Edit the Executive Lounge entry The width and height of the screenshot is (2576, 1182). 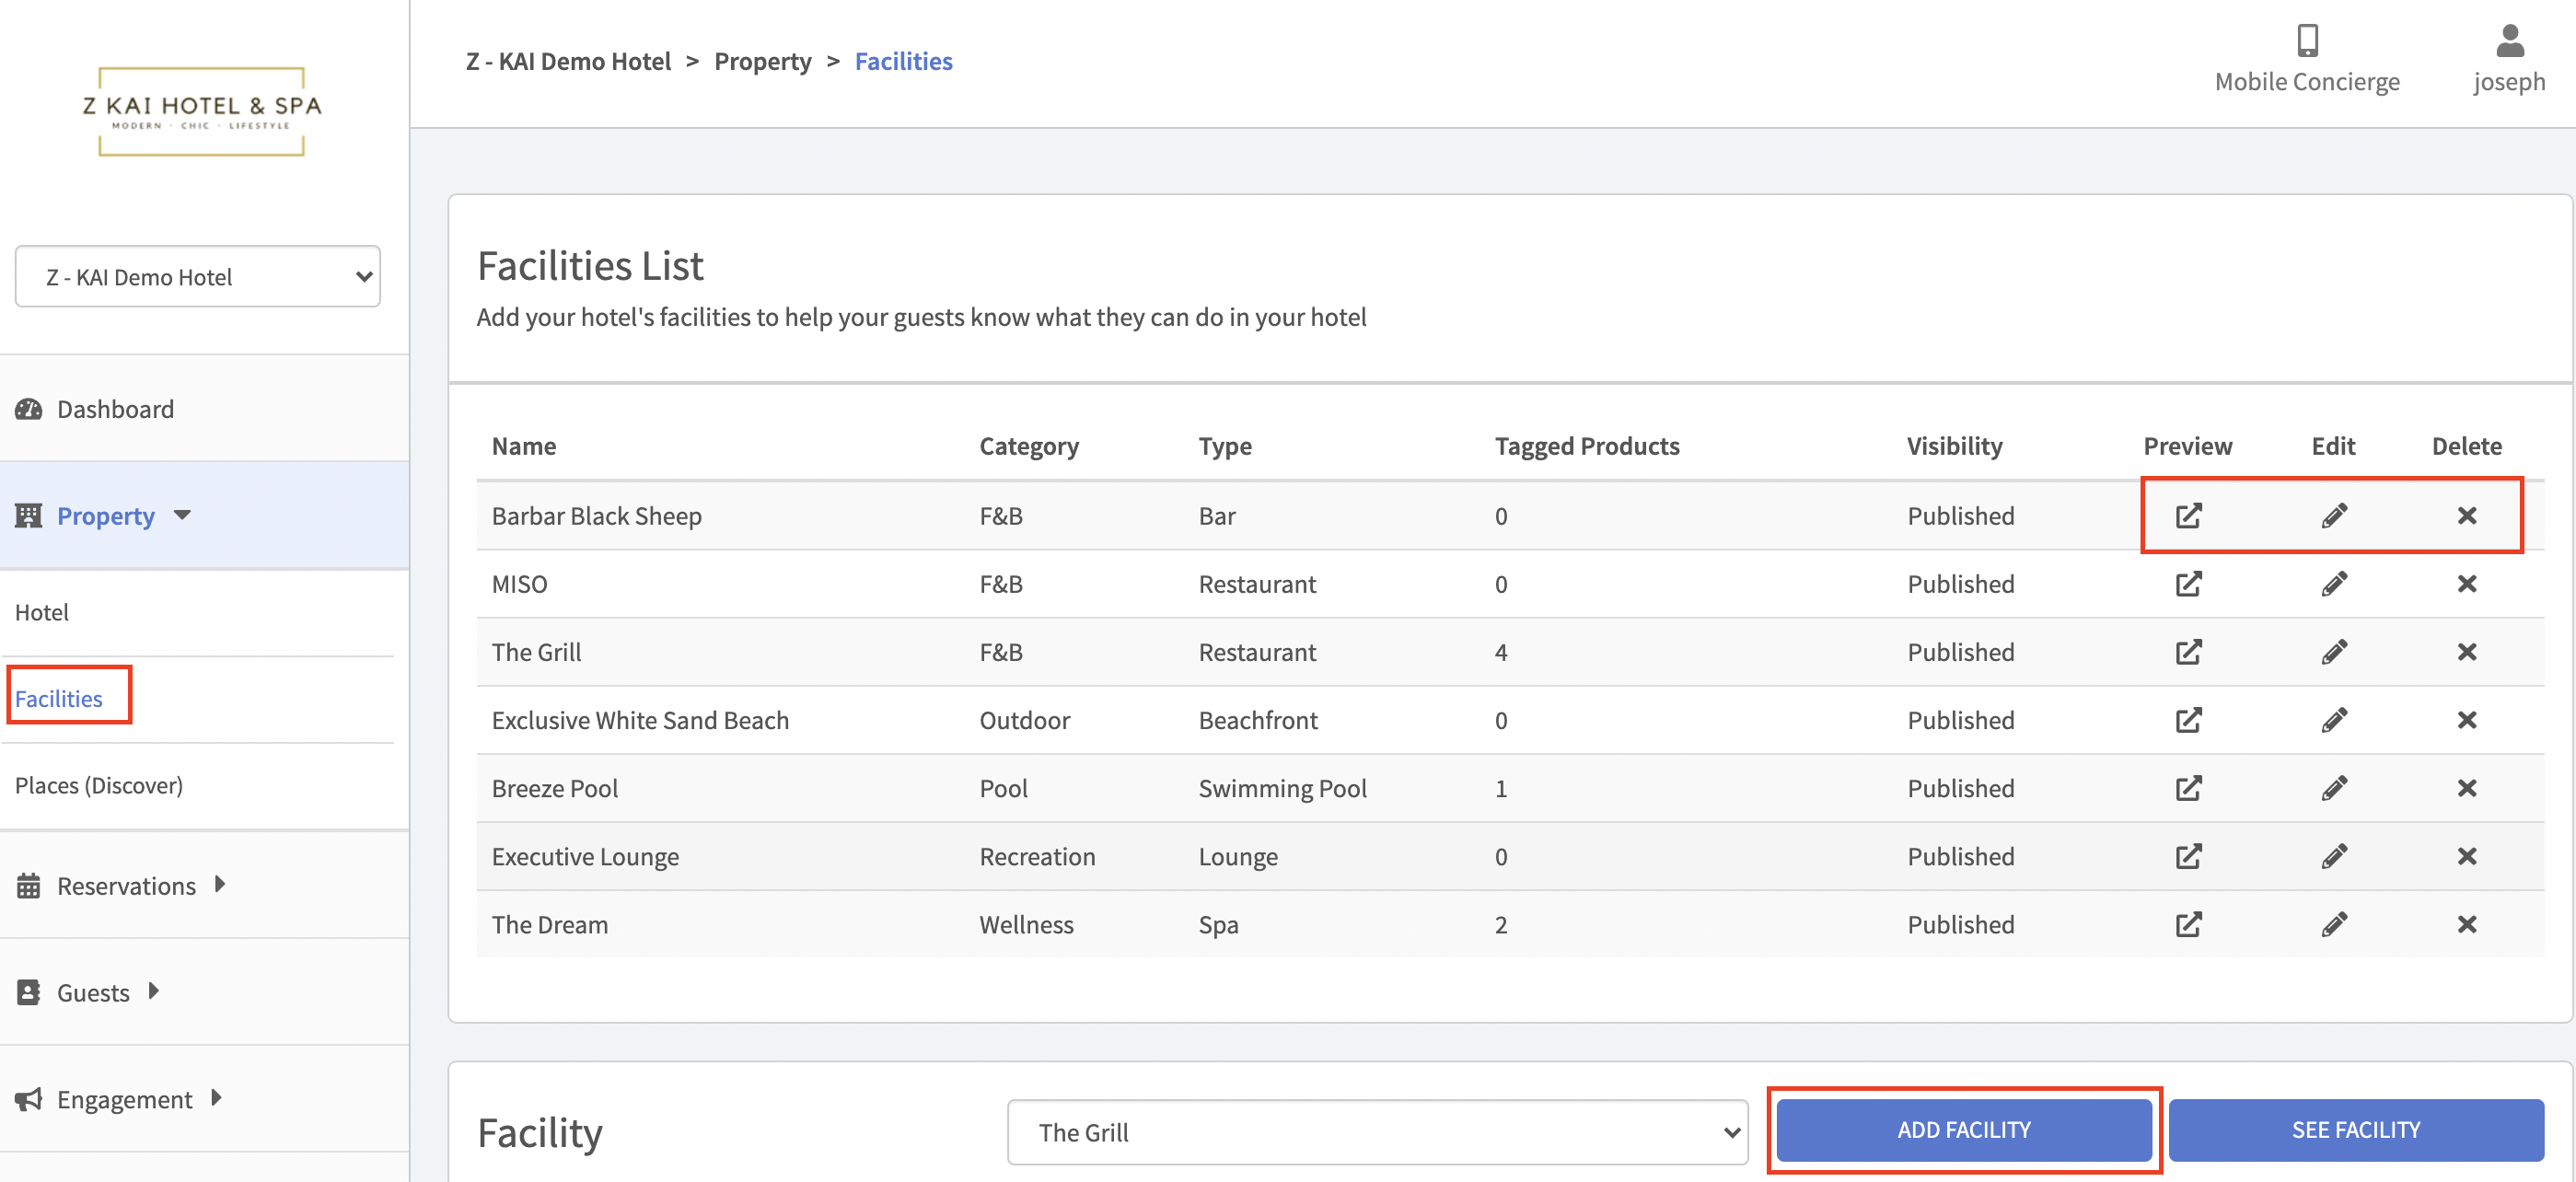click(2334, 856)
